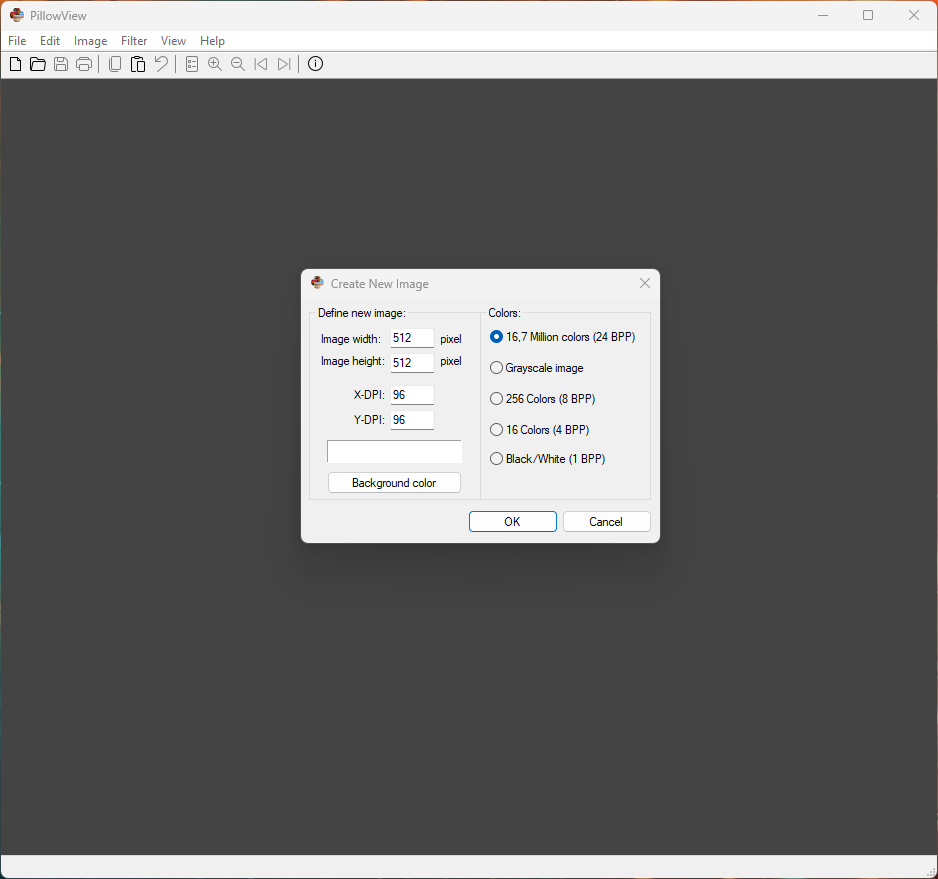
Task: Click the Zoom in magnifier icon
Action: (x=215, y=64)
